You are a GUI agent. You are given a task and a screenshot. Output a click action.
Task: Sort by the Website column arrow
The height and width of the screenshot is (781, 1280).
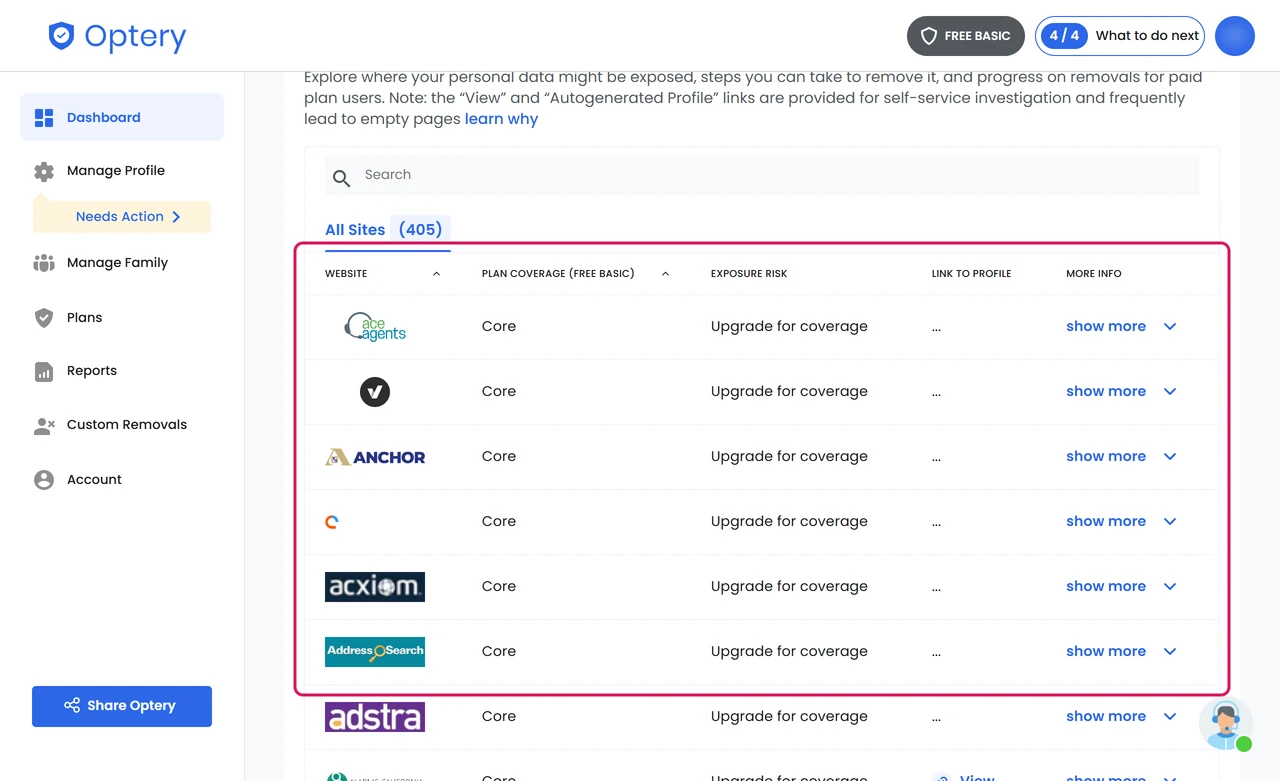pos(436,274)
